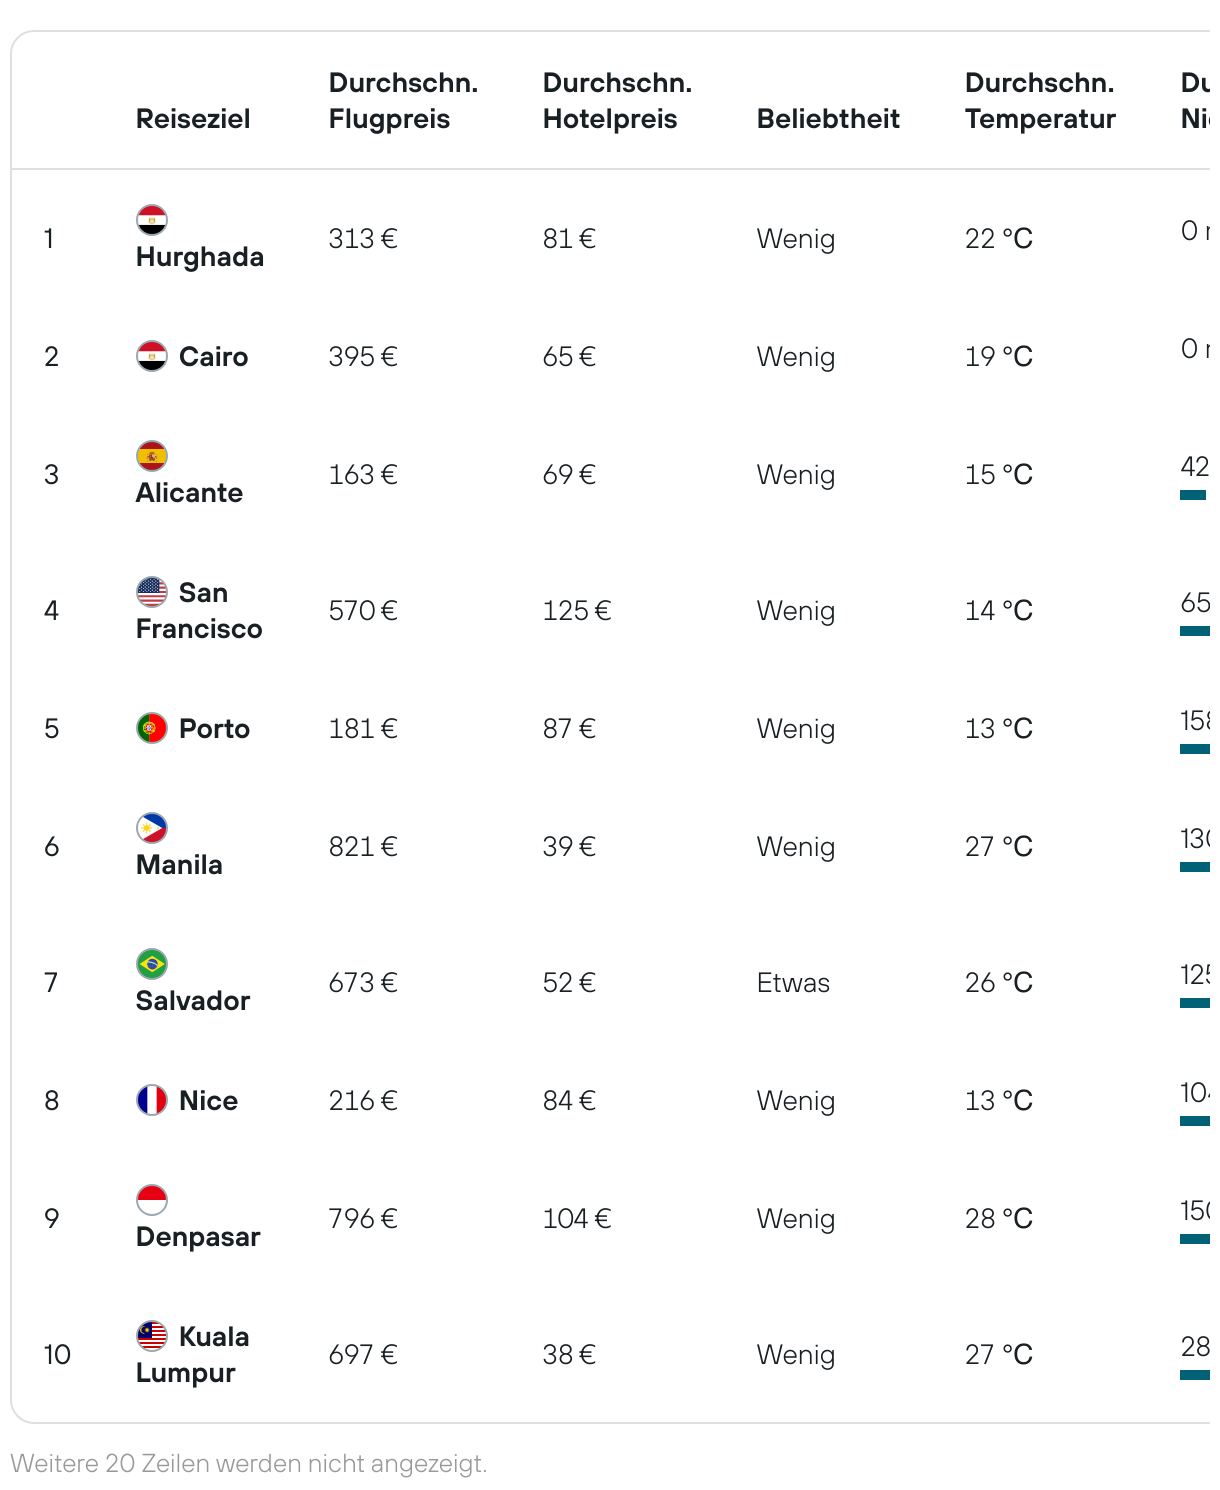The image size is (1220, 1490).
Task: Sort by Durchschn. Hotelpreis column header
Action: point(617,101)
